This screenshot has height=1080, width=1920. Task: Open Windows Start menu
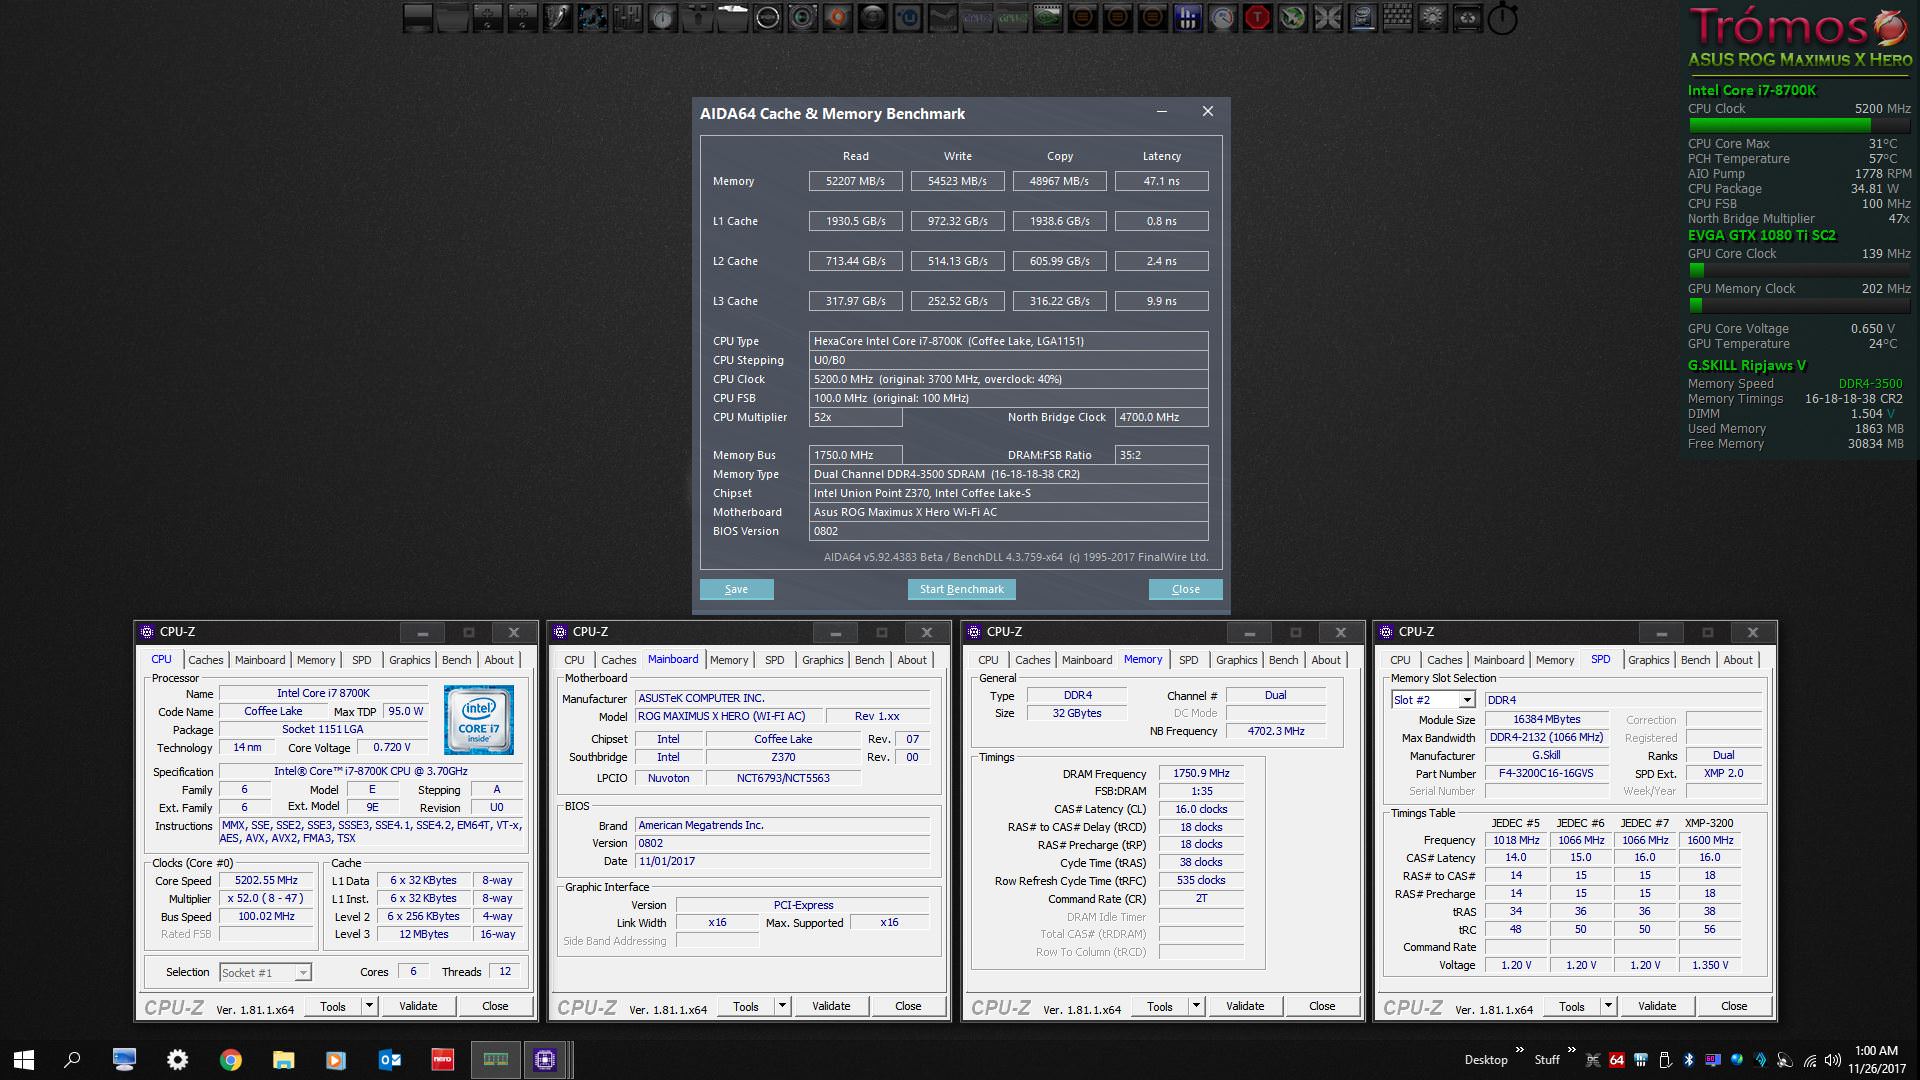(24, 1060)
